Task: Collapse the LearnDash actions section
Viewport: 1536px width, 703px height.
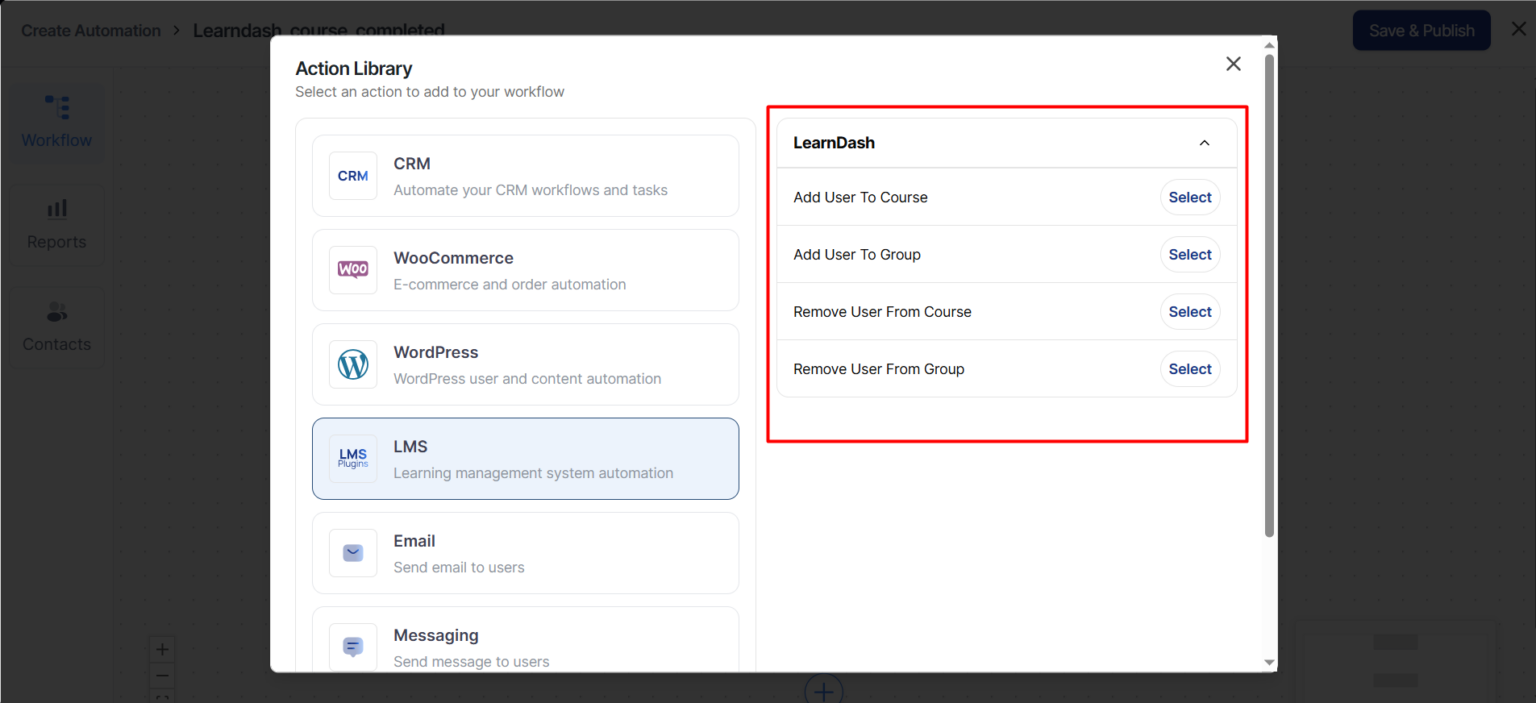Action: click(x=1204, y=142)
